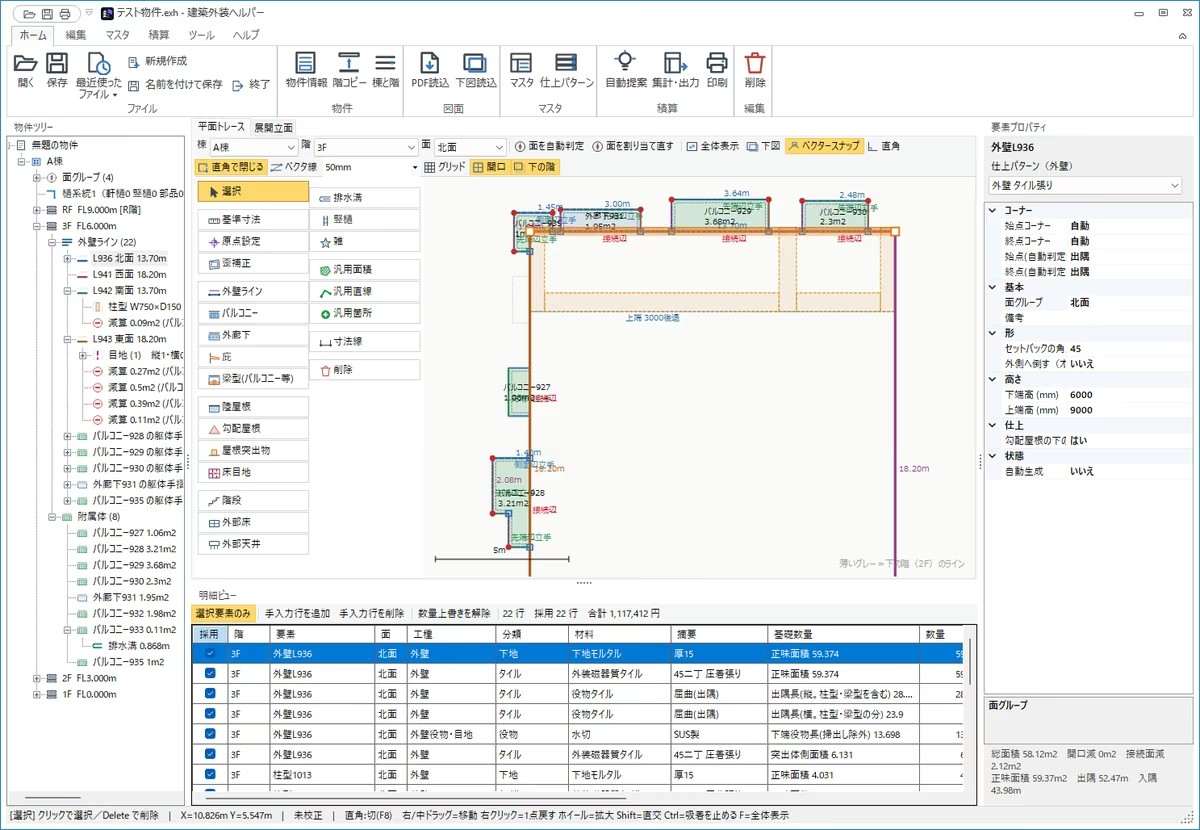Open the ヘルプ ribbon tab

246,35
